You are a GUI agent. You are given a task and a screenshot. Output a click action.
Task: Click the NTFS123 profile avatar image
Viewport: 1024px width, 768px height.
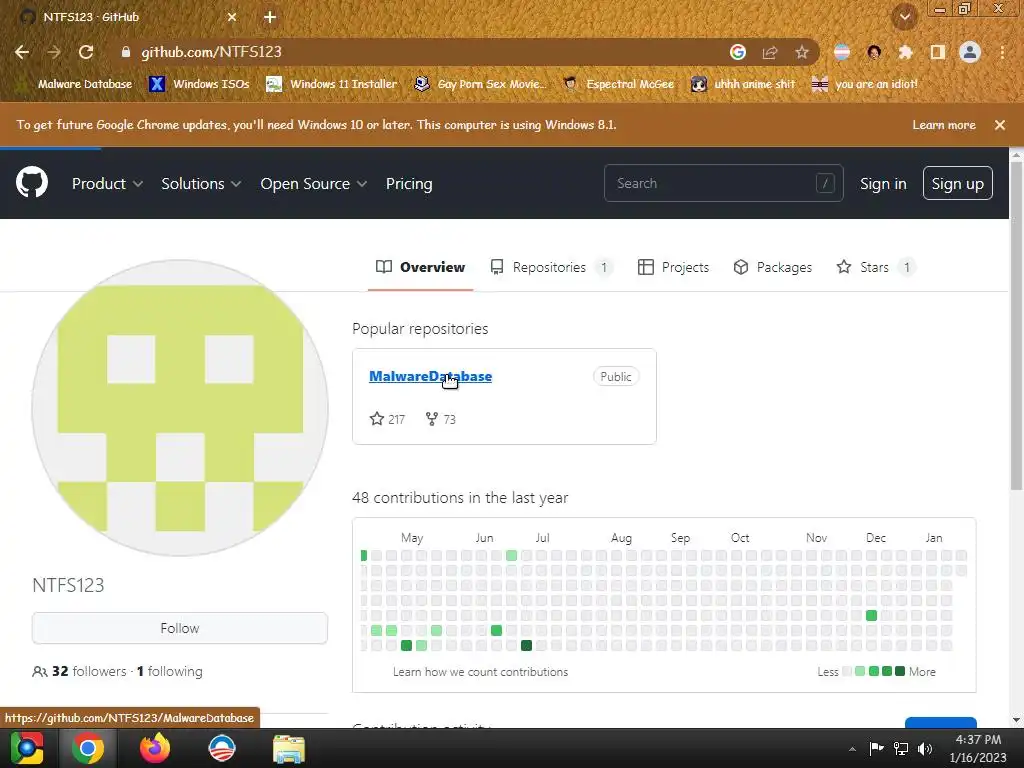pyautogui.click(x=180, y=408)
